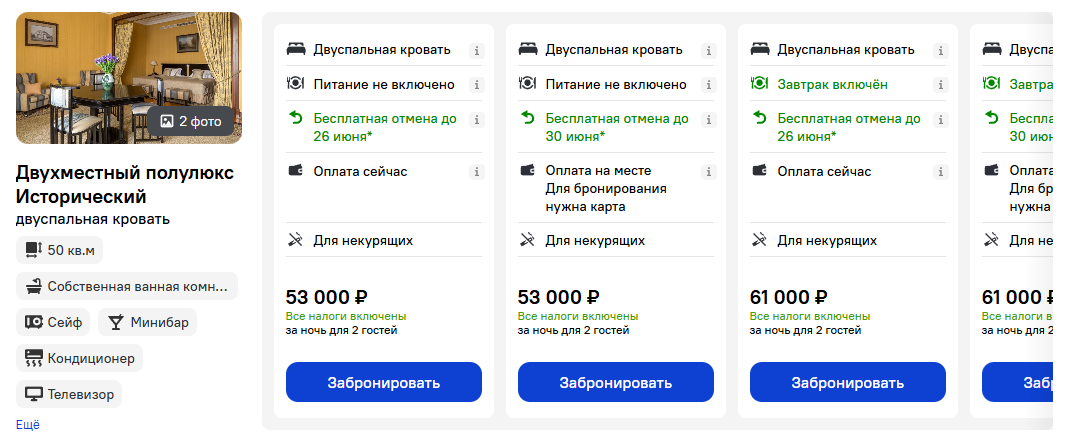Screen dimensions: 1068x442
Task: Click info icon beside first Двуспальная кровать
Action: [x=477, y=50]
